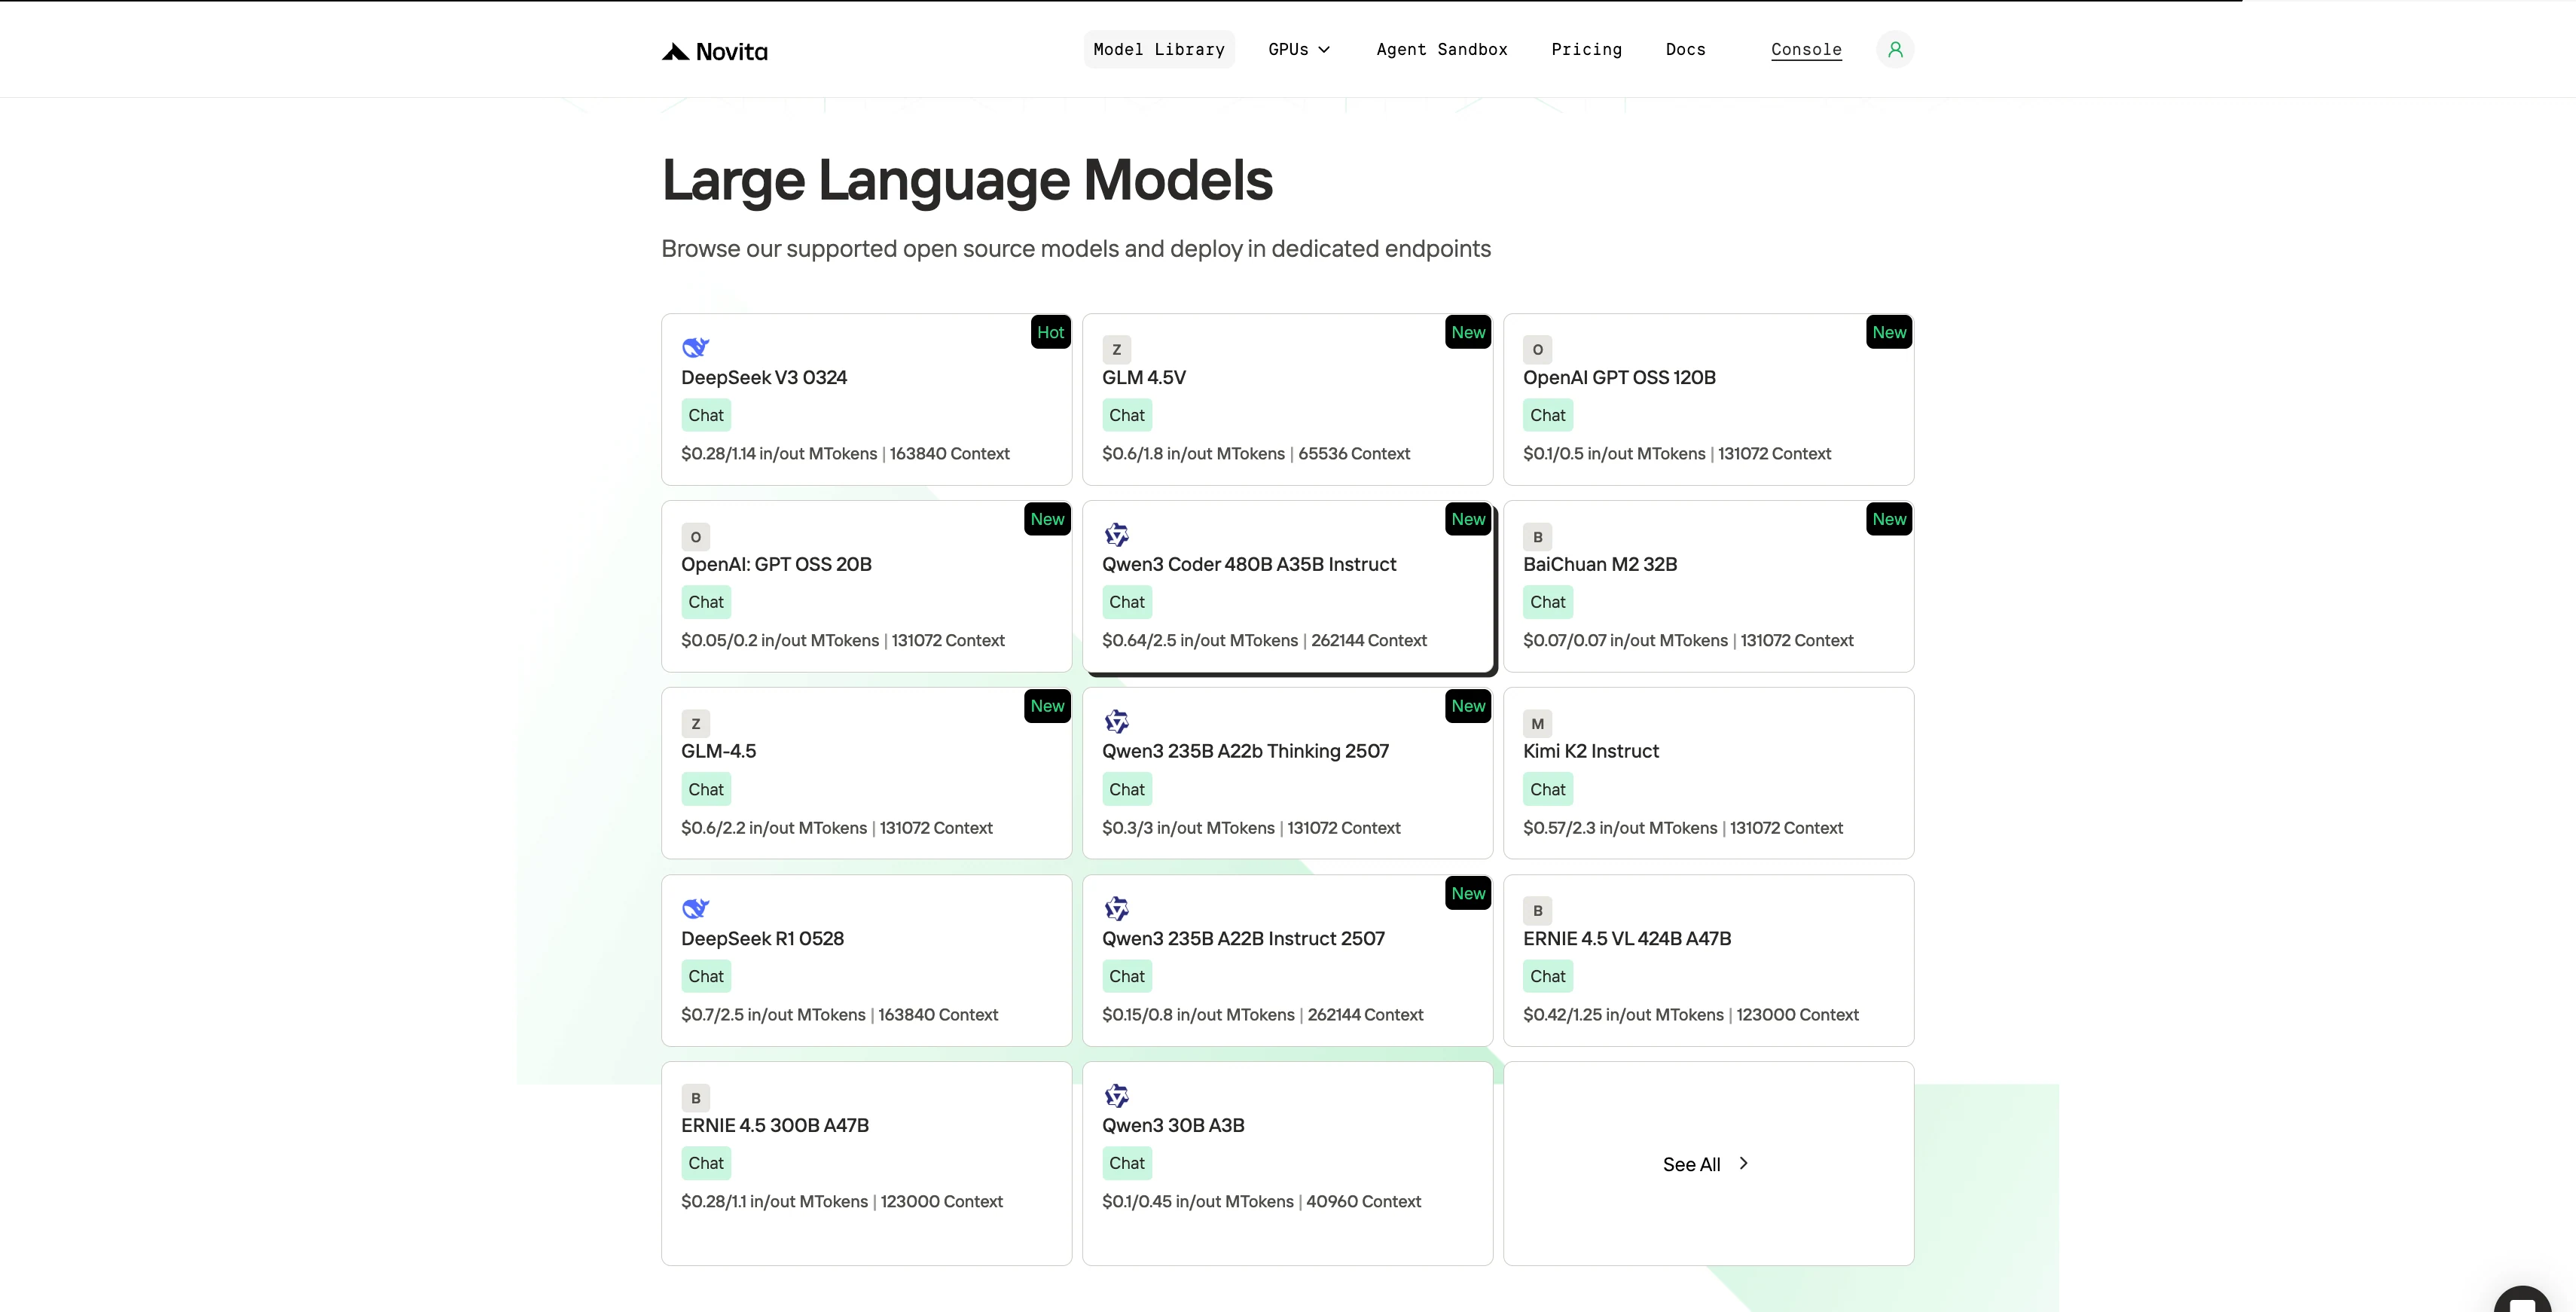Screen dimensions: 2576x1312
Task: Click Qwen icon on 235B Thinking 2507 card
Action: [1116, 722]
